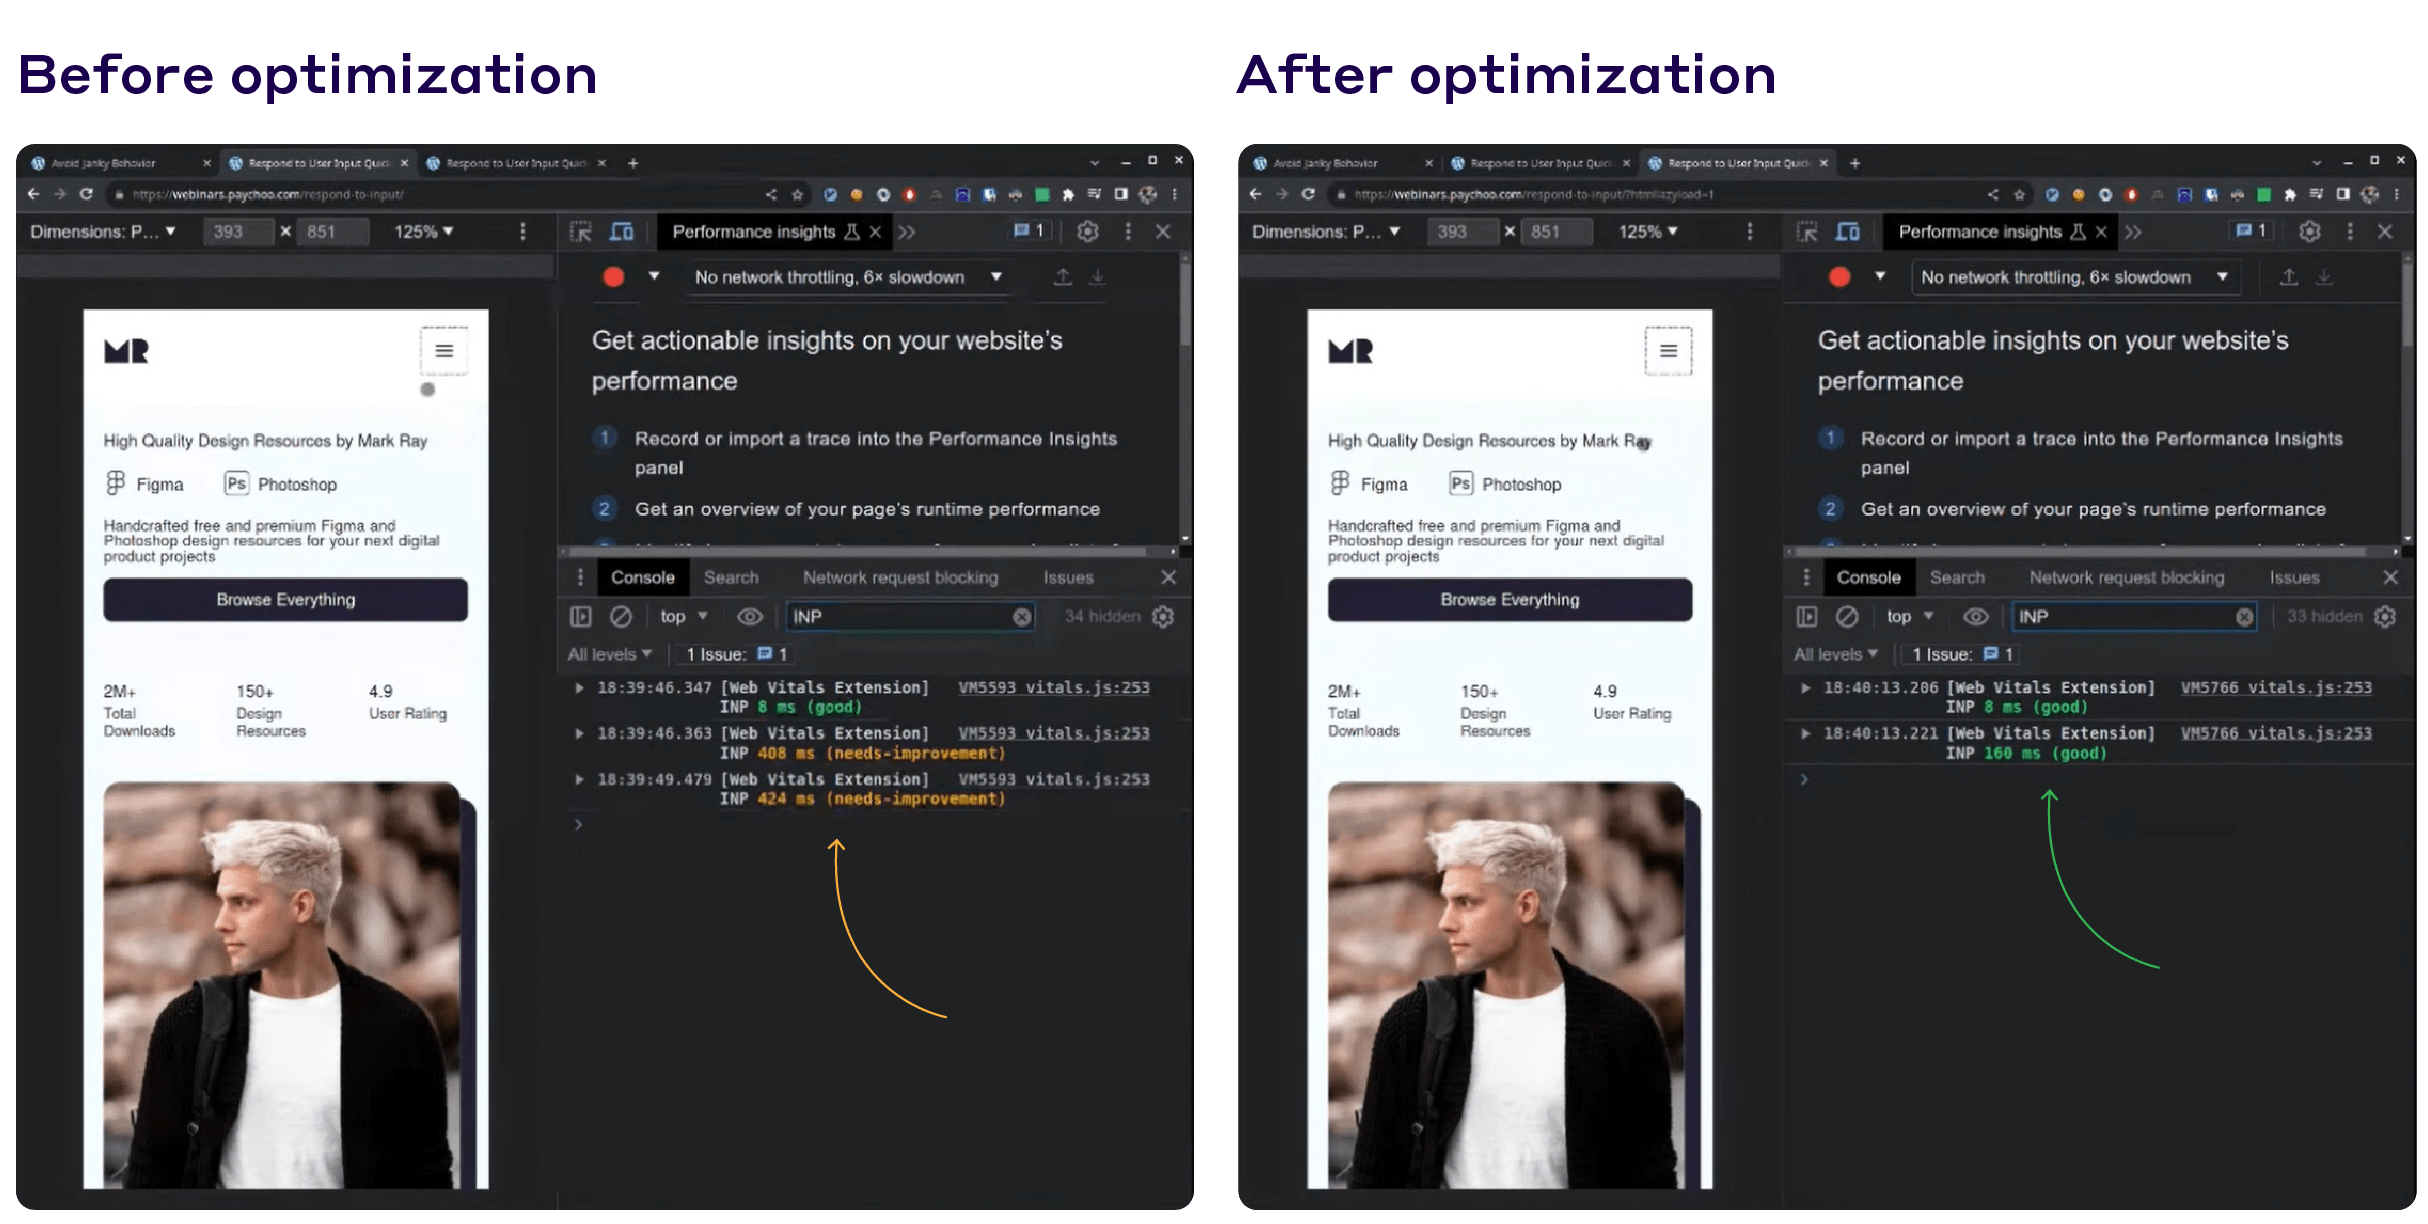
Task: Switch to the Avoid Janky Behavior browser tab in After
Action: click(1325, 163)
